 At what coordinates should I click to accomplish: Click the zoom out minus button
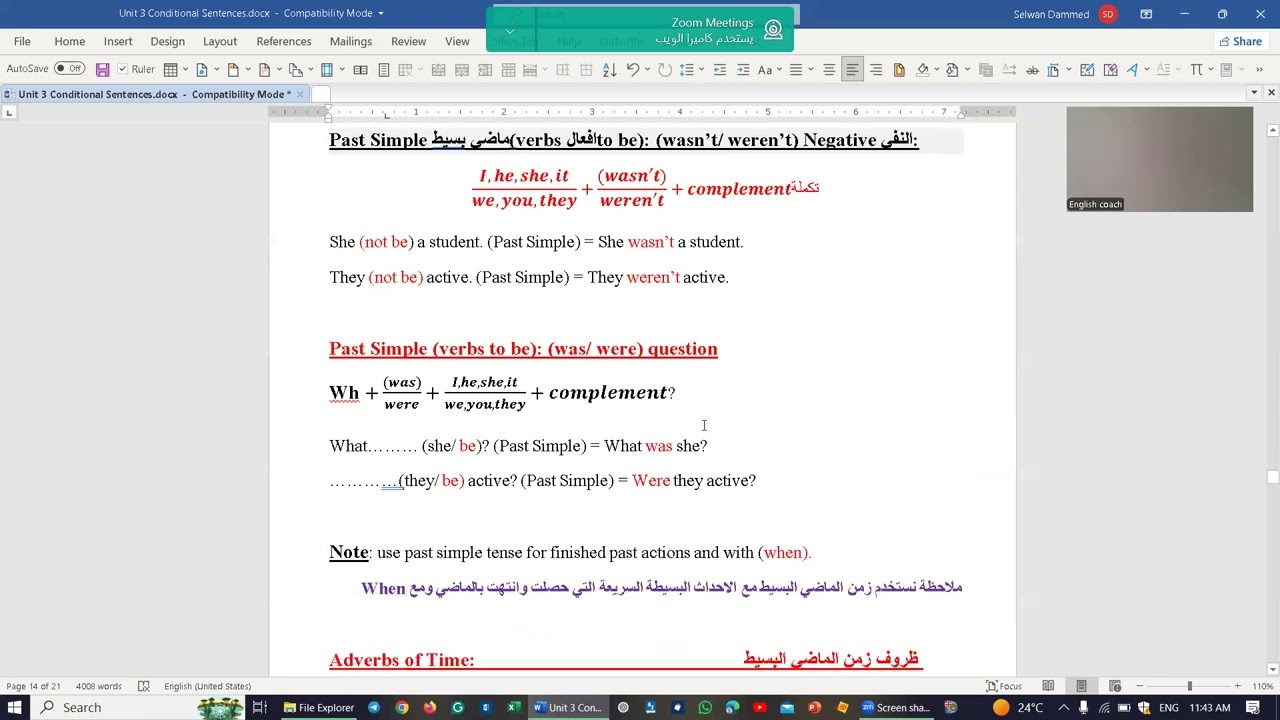[x=1140, y=686]
